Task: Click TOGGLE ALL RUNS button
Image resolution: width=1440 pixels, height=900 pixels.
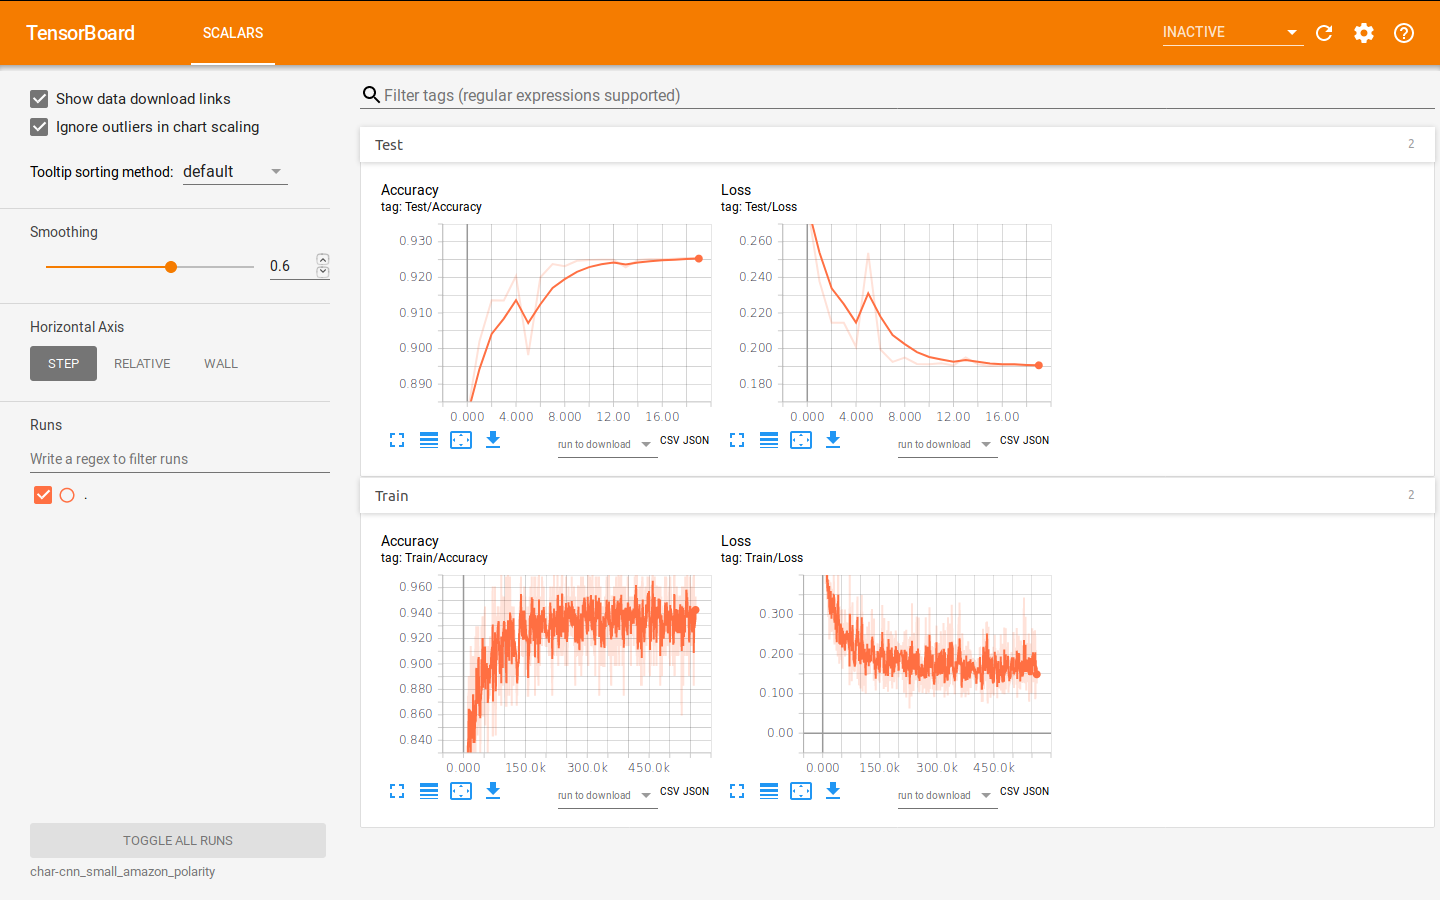Action: [178, 841]
